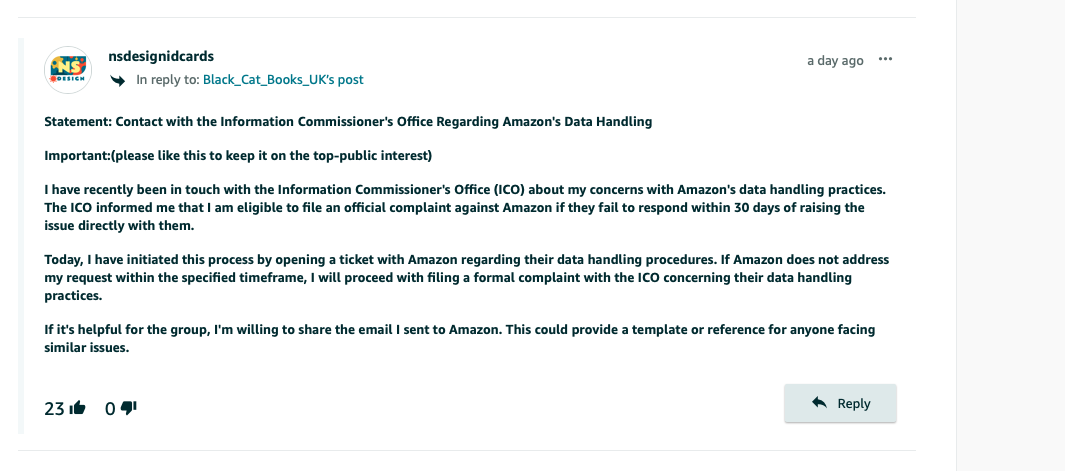
Task: Open the three-dot more options menu
Action: [885, 59]
